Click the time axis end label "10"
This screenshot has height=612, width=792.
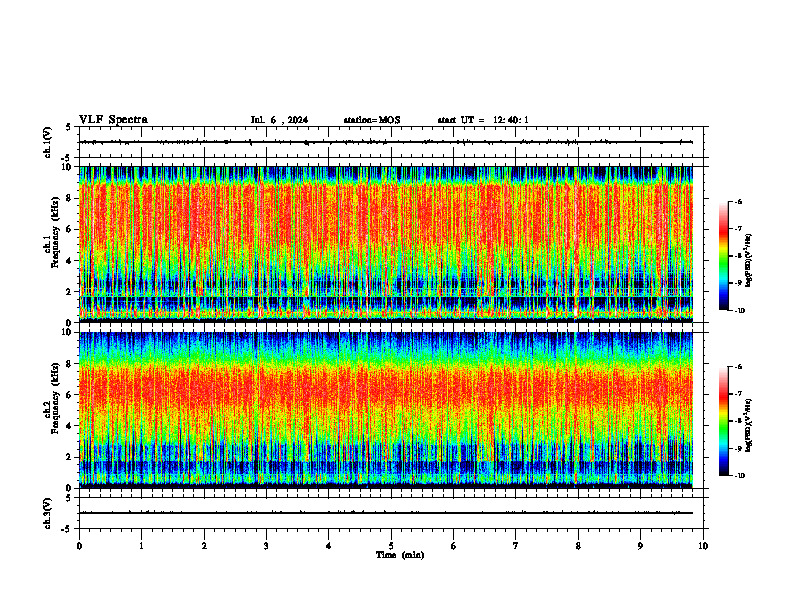point(703,546)
